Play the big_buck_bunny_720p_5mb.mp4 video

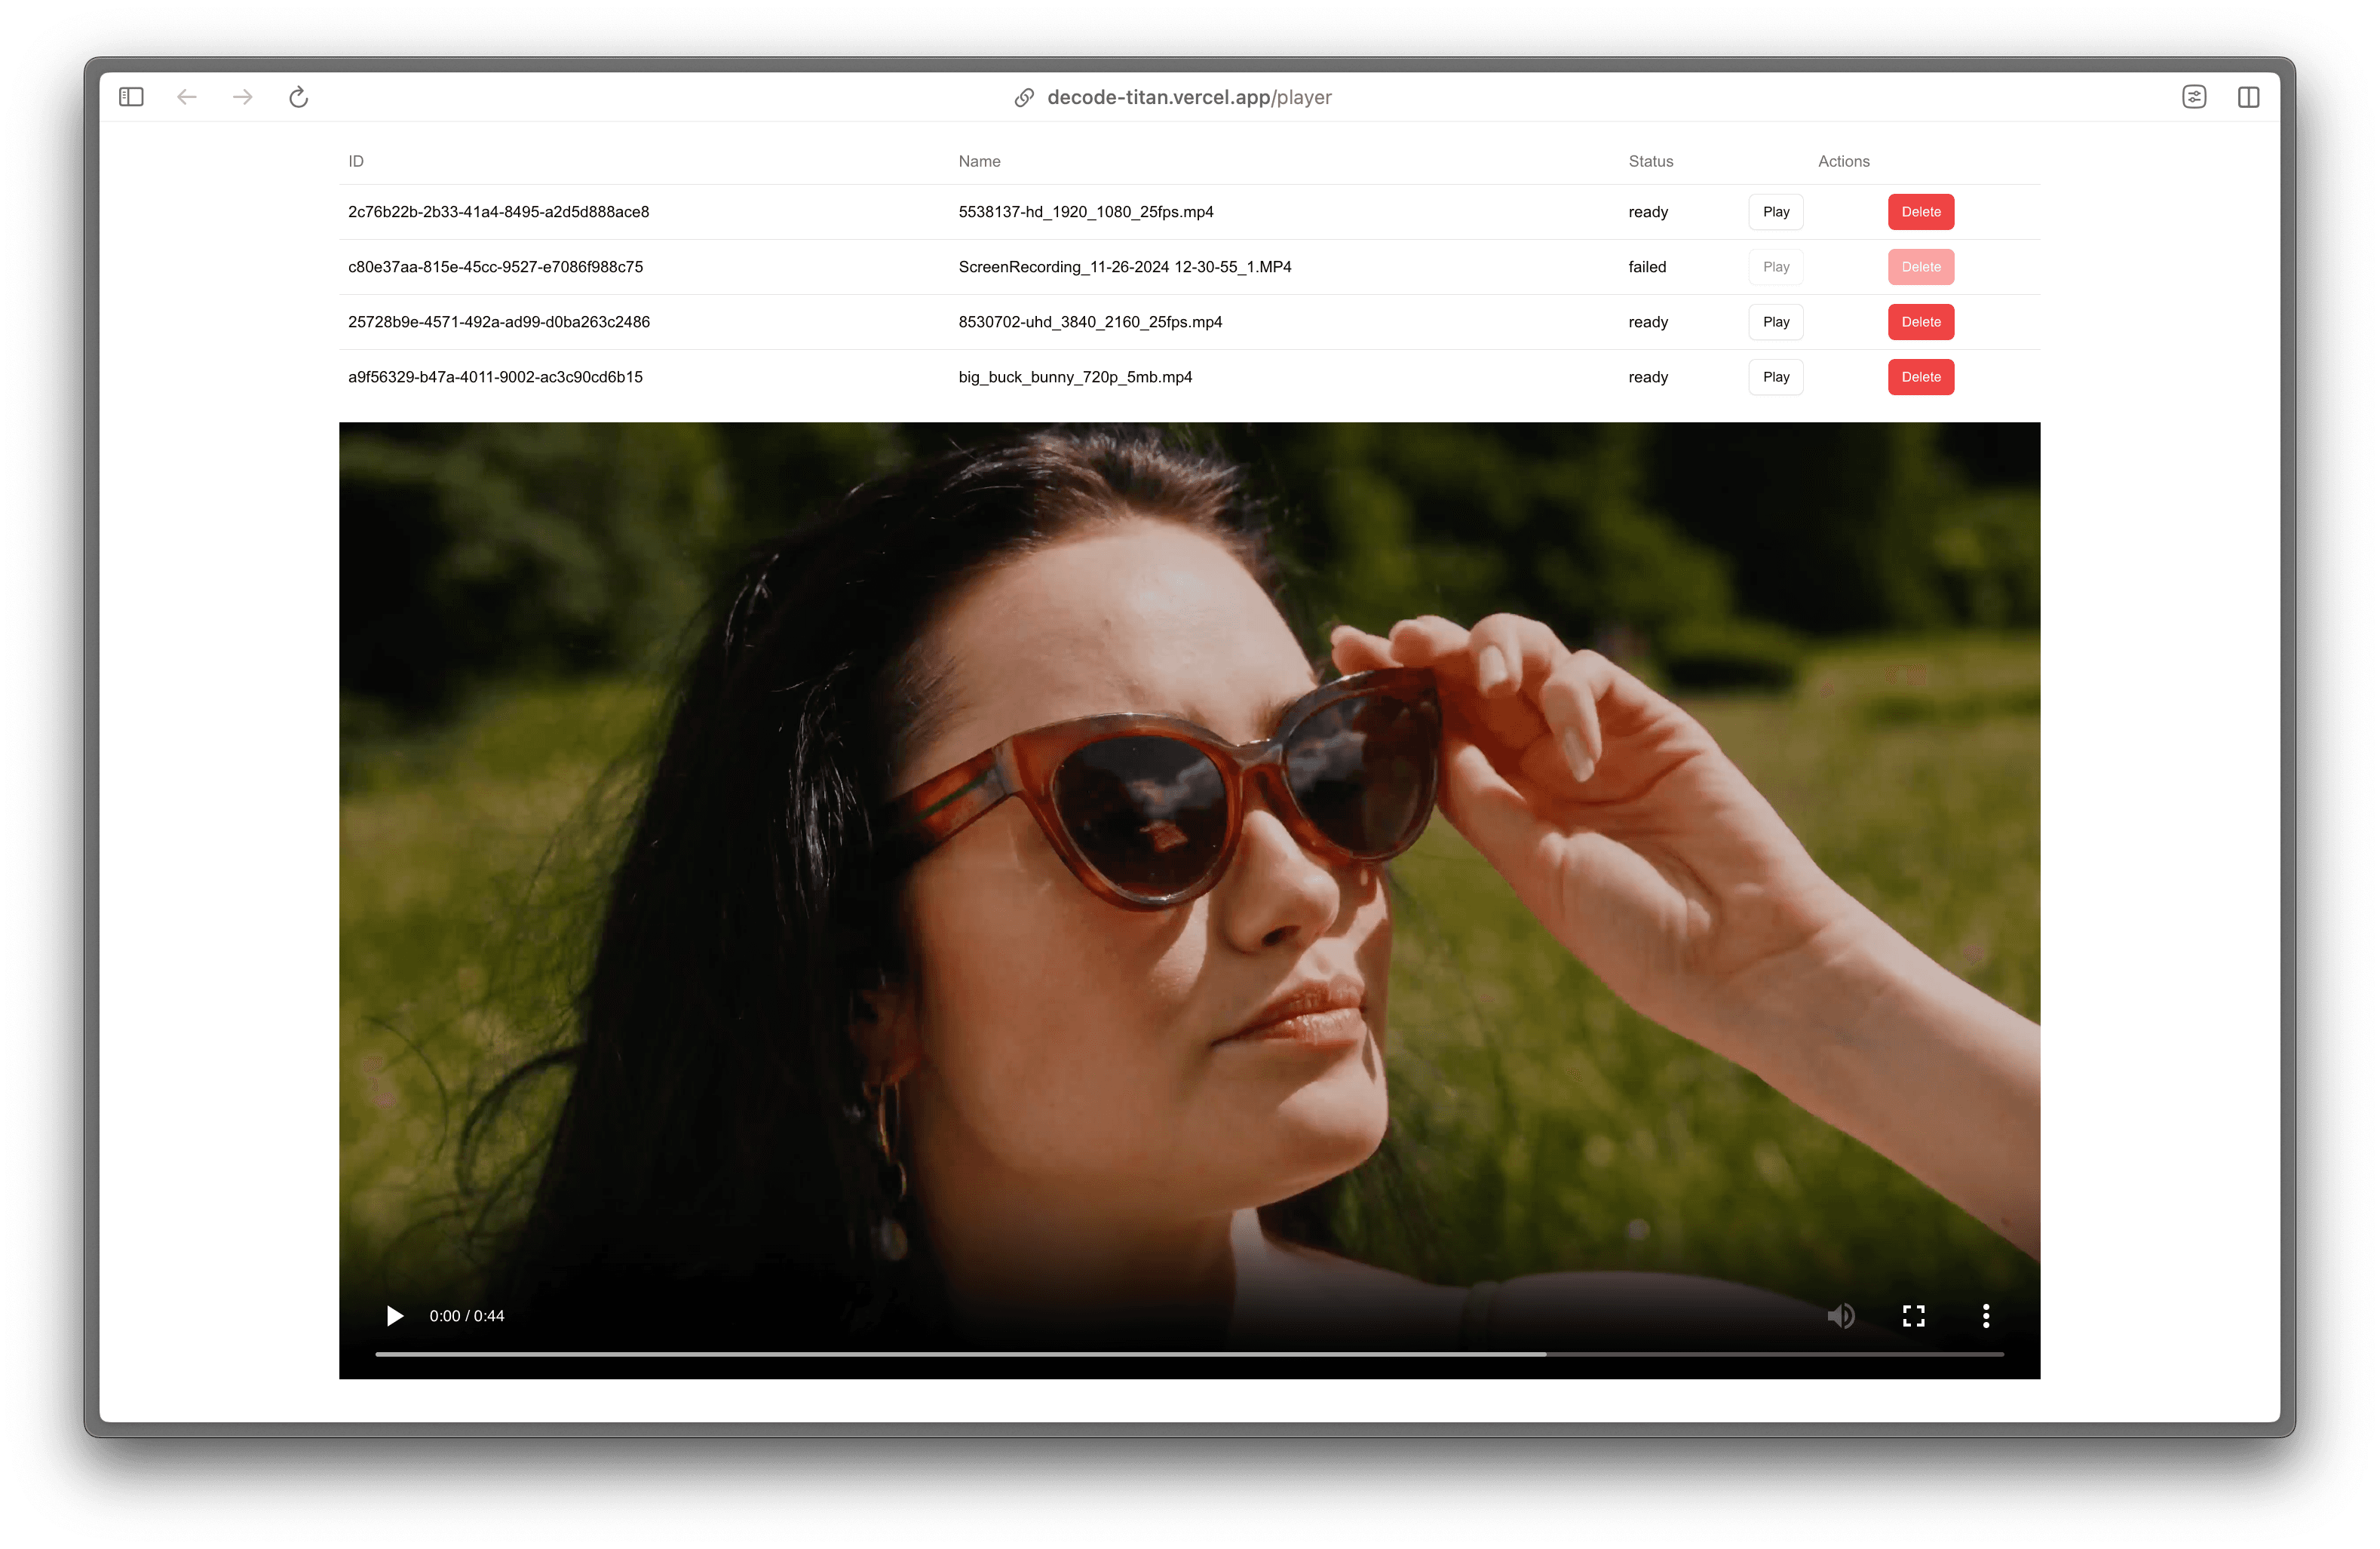[x=1776, y=377]
